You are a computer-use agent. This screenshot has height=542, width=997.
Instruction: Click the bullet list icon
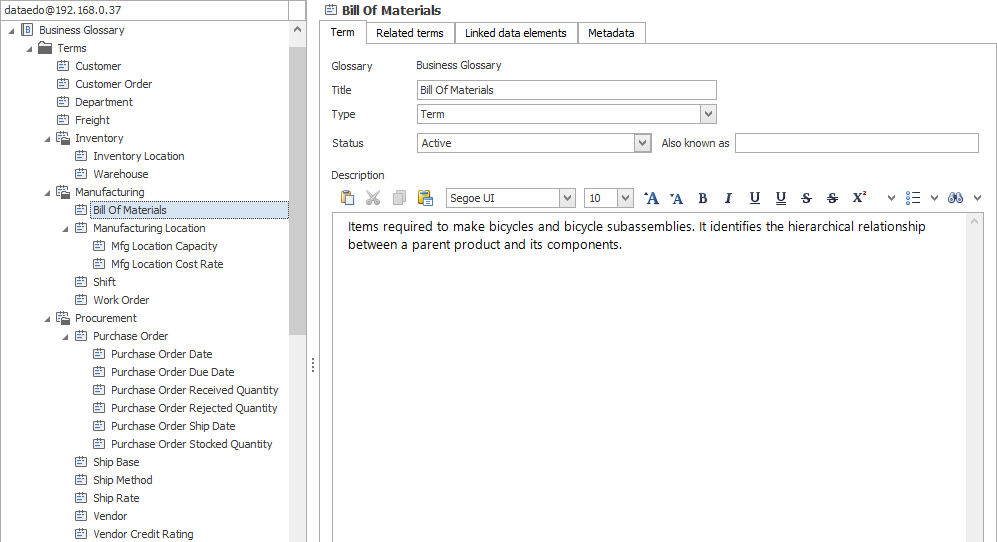pyautogui.click(x=912, y=198)
